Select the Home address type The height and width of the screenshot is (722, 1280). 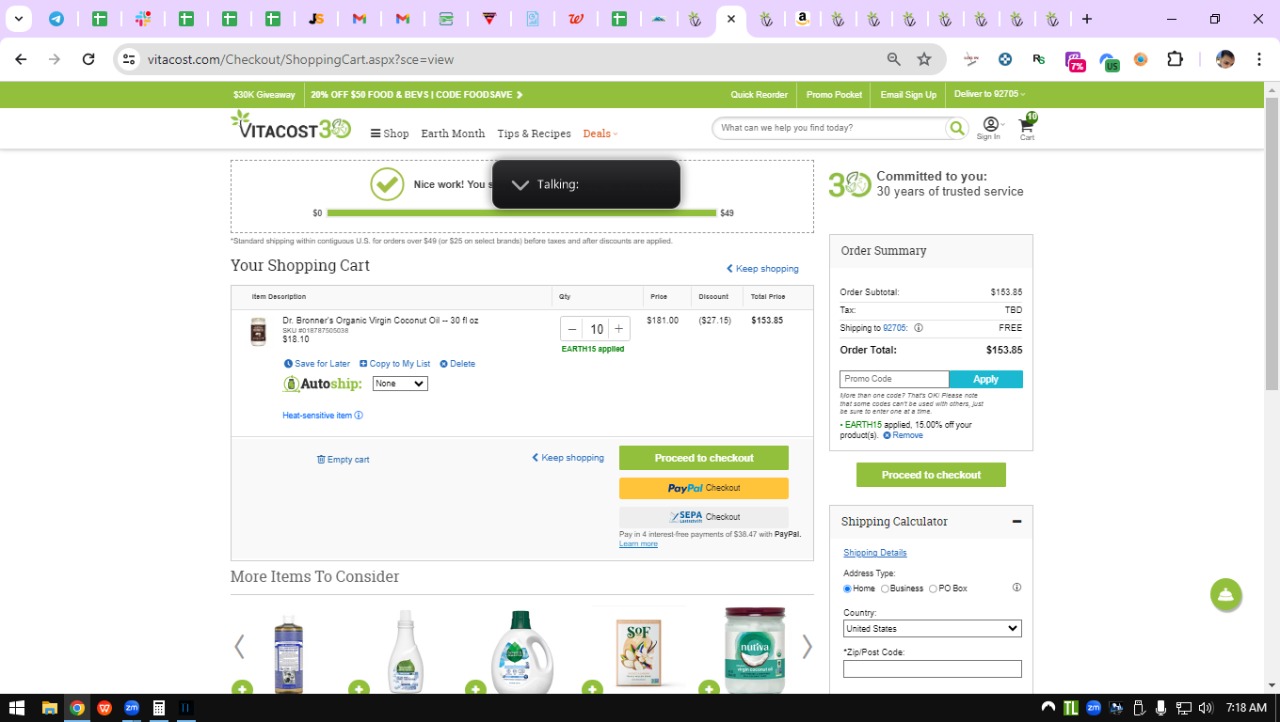[848, 589]
